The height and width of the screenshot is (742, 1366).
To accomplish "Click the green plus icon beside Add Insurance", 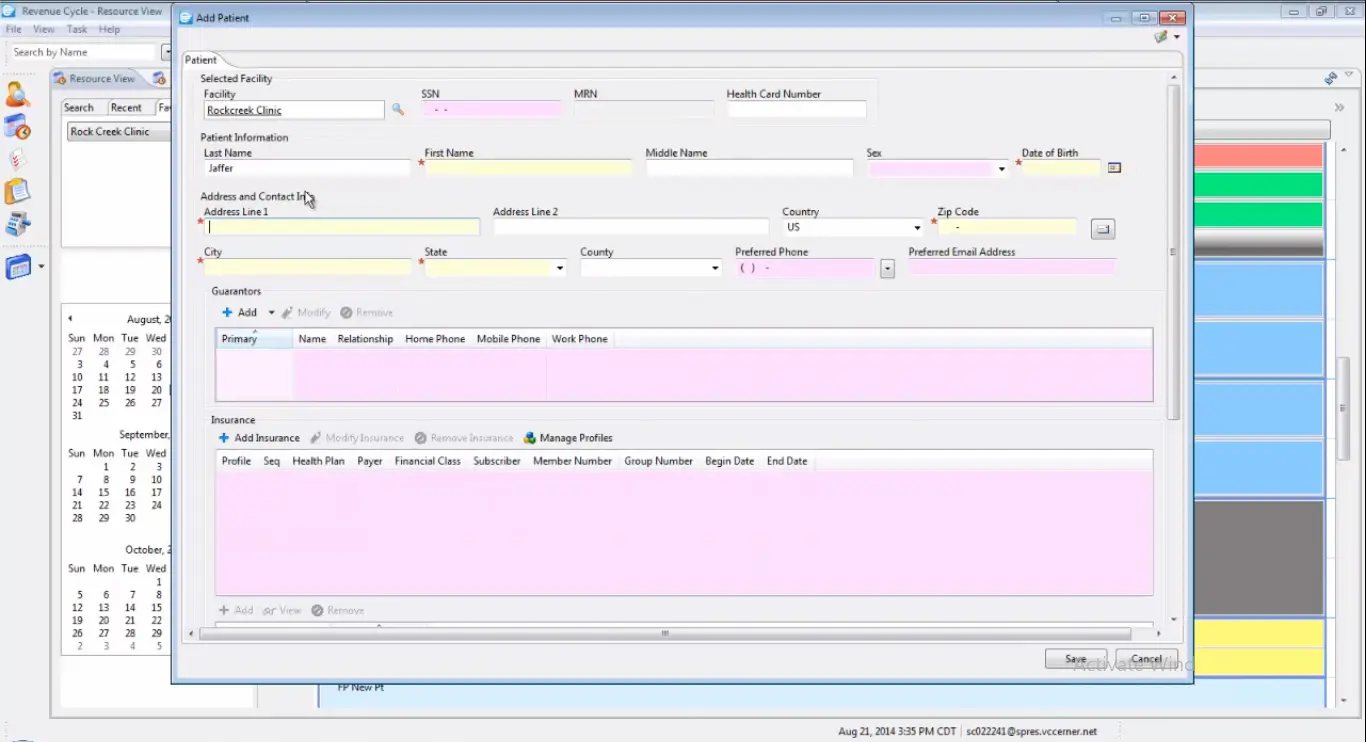I will pyautogui.click(x=226, y=438).
